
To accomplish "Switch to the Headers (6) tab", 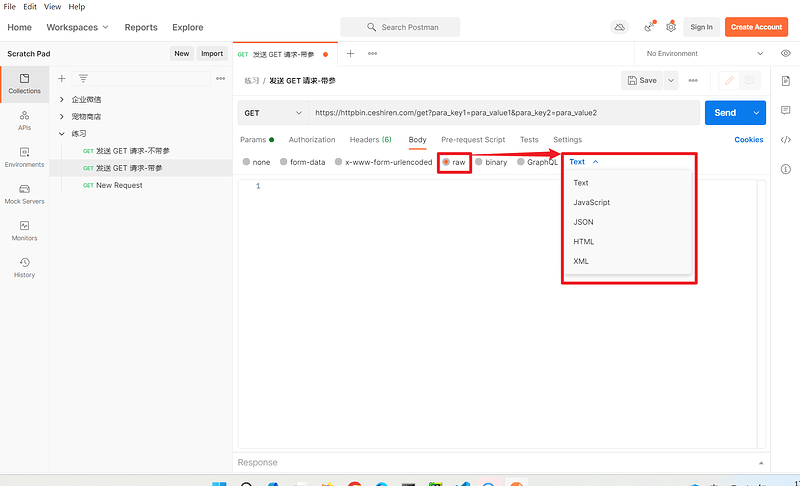I will tap(370, 140).
